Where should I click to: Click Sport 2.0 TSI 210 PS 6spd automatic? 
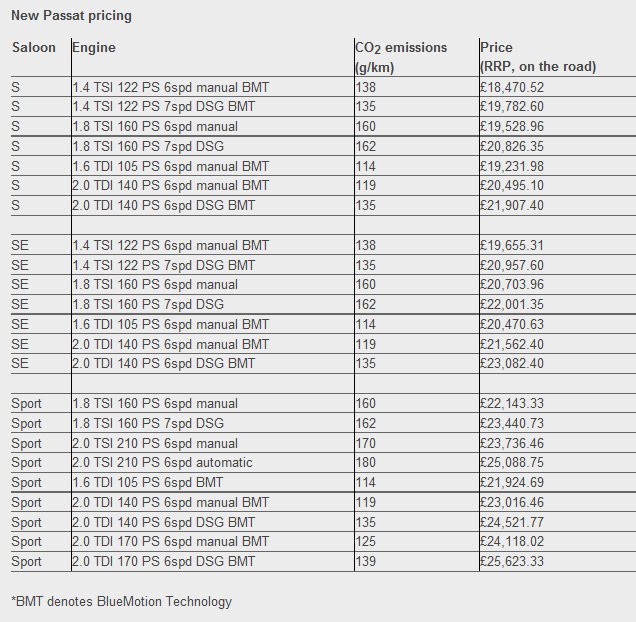click(162, 462)
